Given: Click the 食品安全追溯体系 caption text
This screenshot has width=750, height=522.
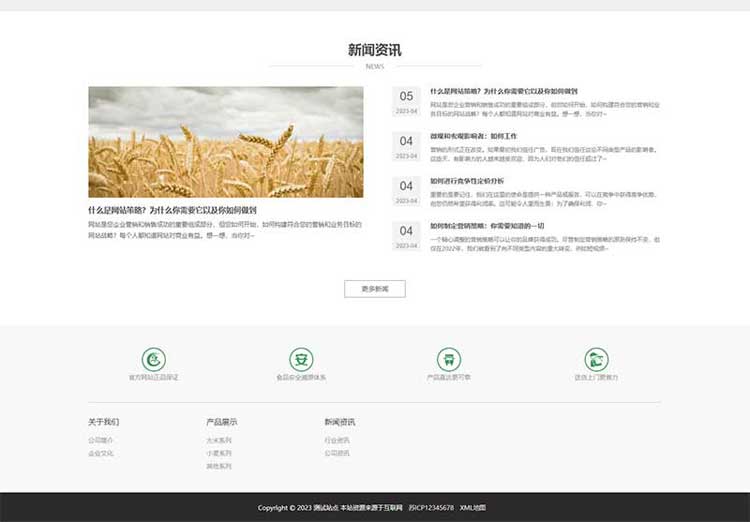Looking at the screenshot, I should (x=301, y=378).
